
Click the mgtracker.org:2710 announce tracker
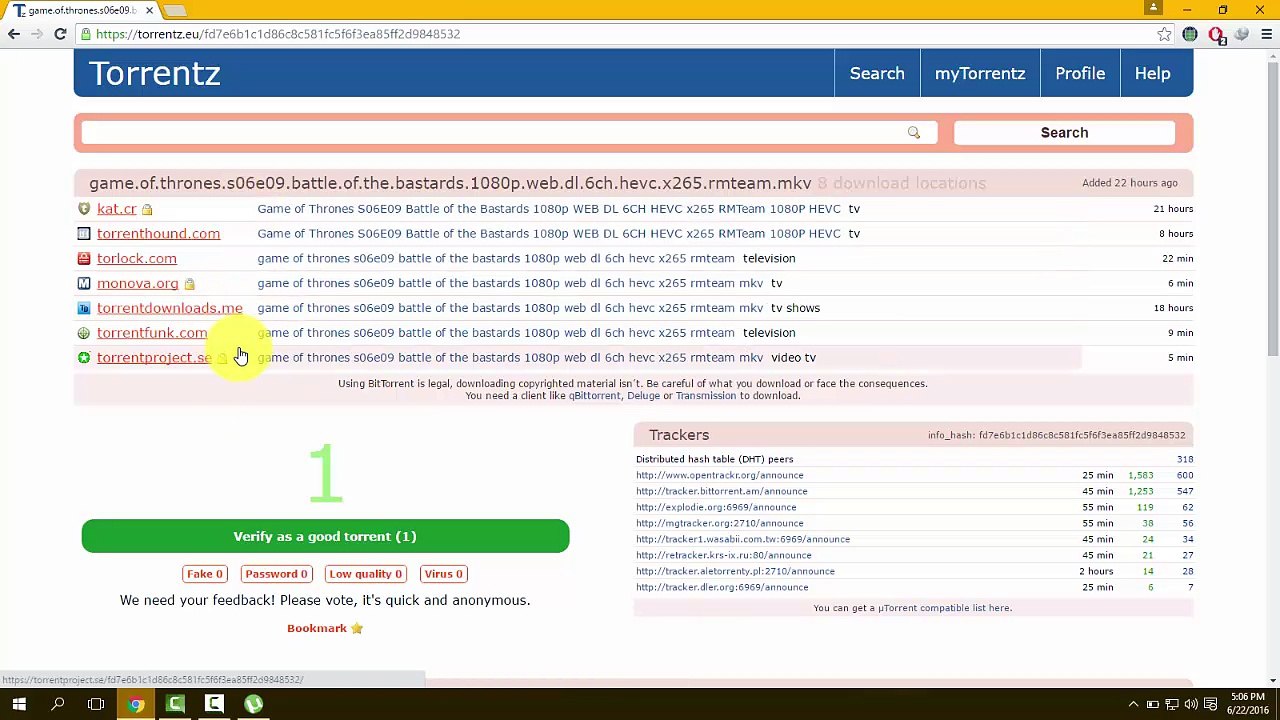click(720, 524)
